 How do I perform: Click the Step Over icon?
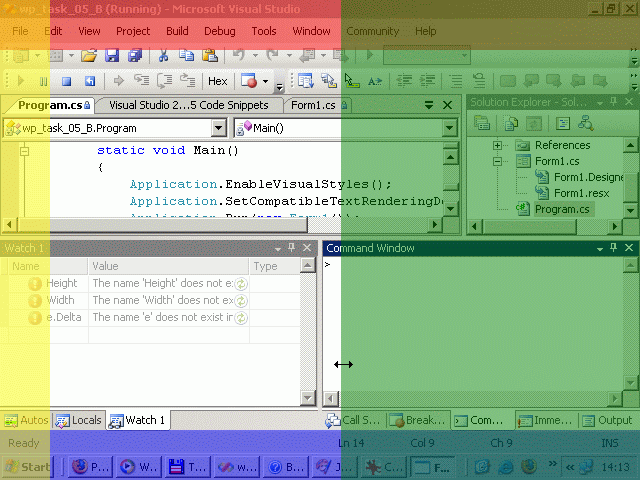click(x=165, y=80)
